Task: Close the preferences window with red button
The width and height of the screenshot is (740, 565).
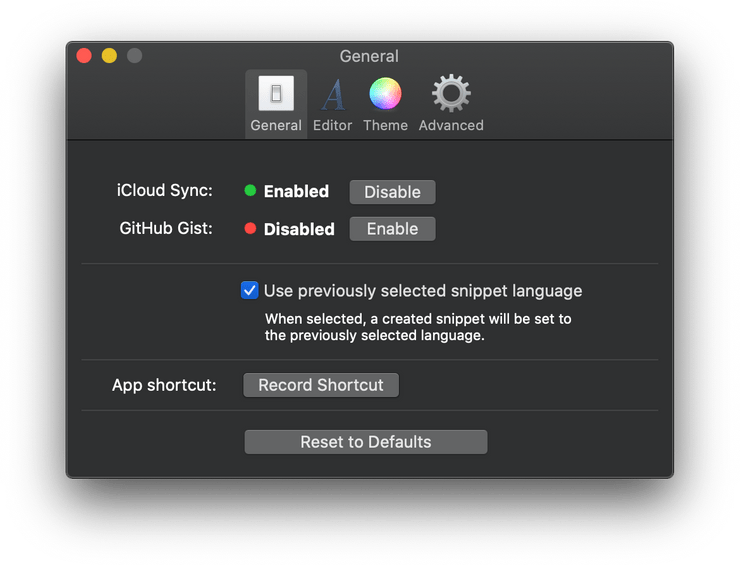Action: [x=84, y=56]
